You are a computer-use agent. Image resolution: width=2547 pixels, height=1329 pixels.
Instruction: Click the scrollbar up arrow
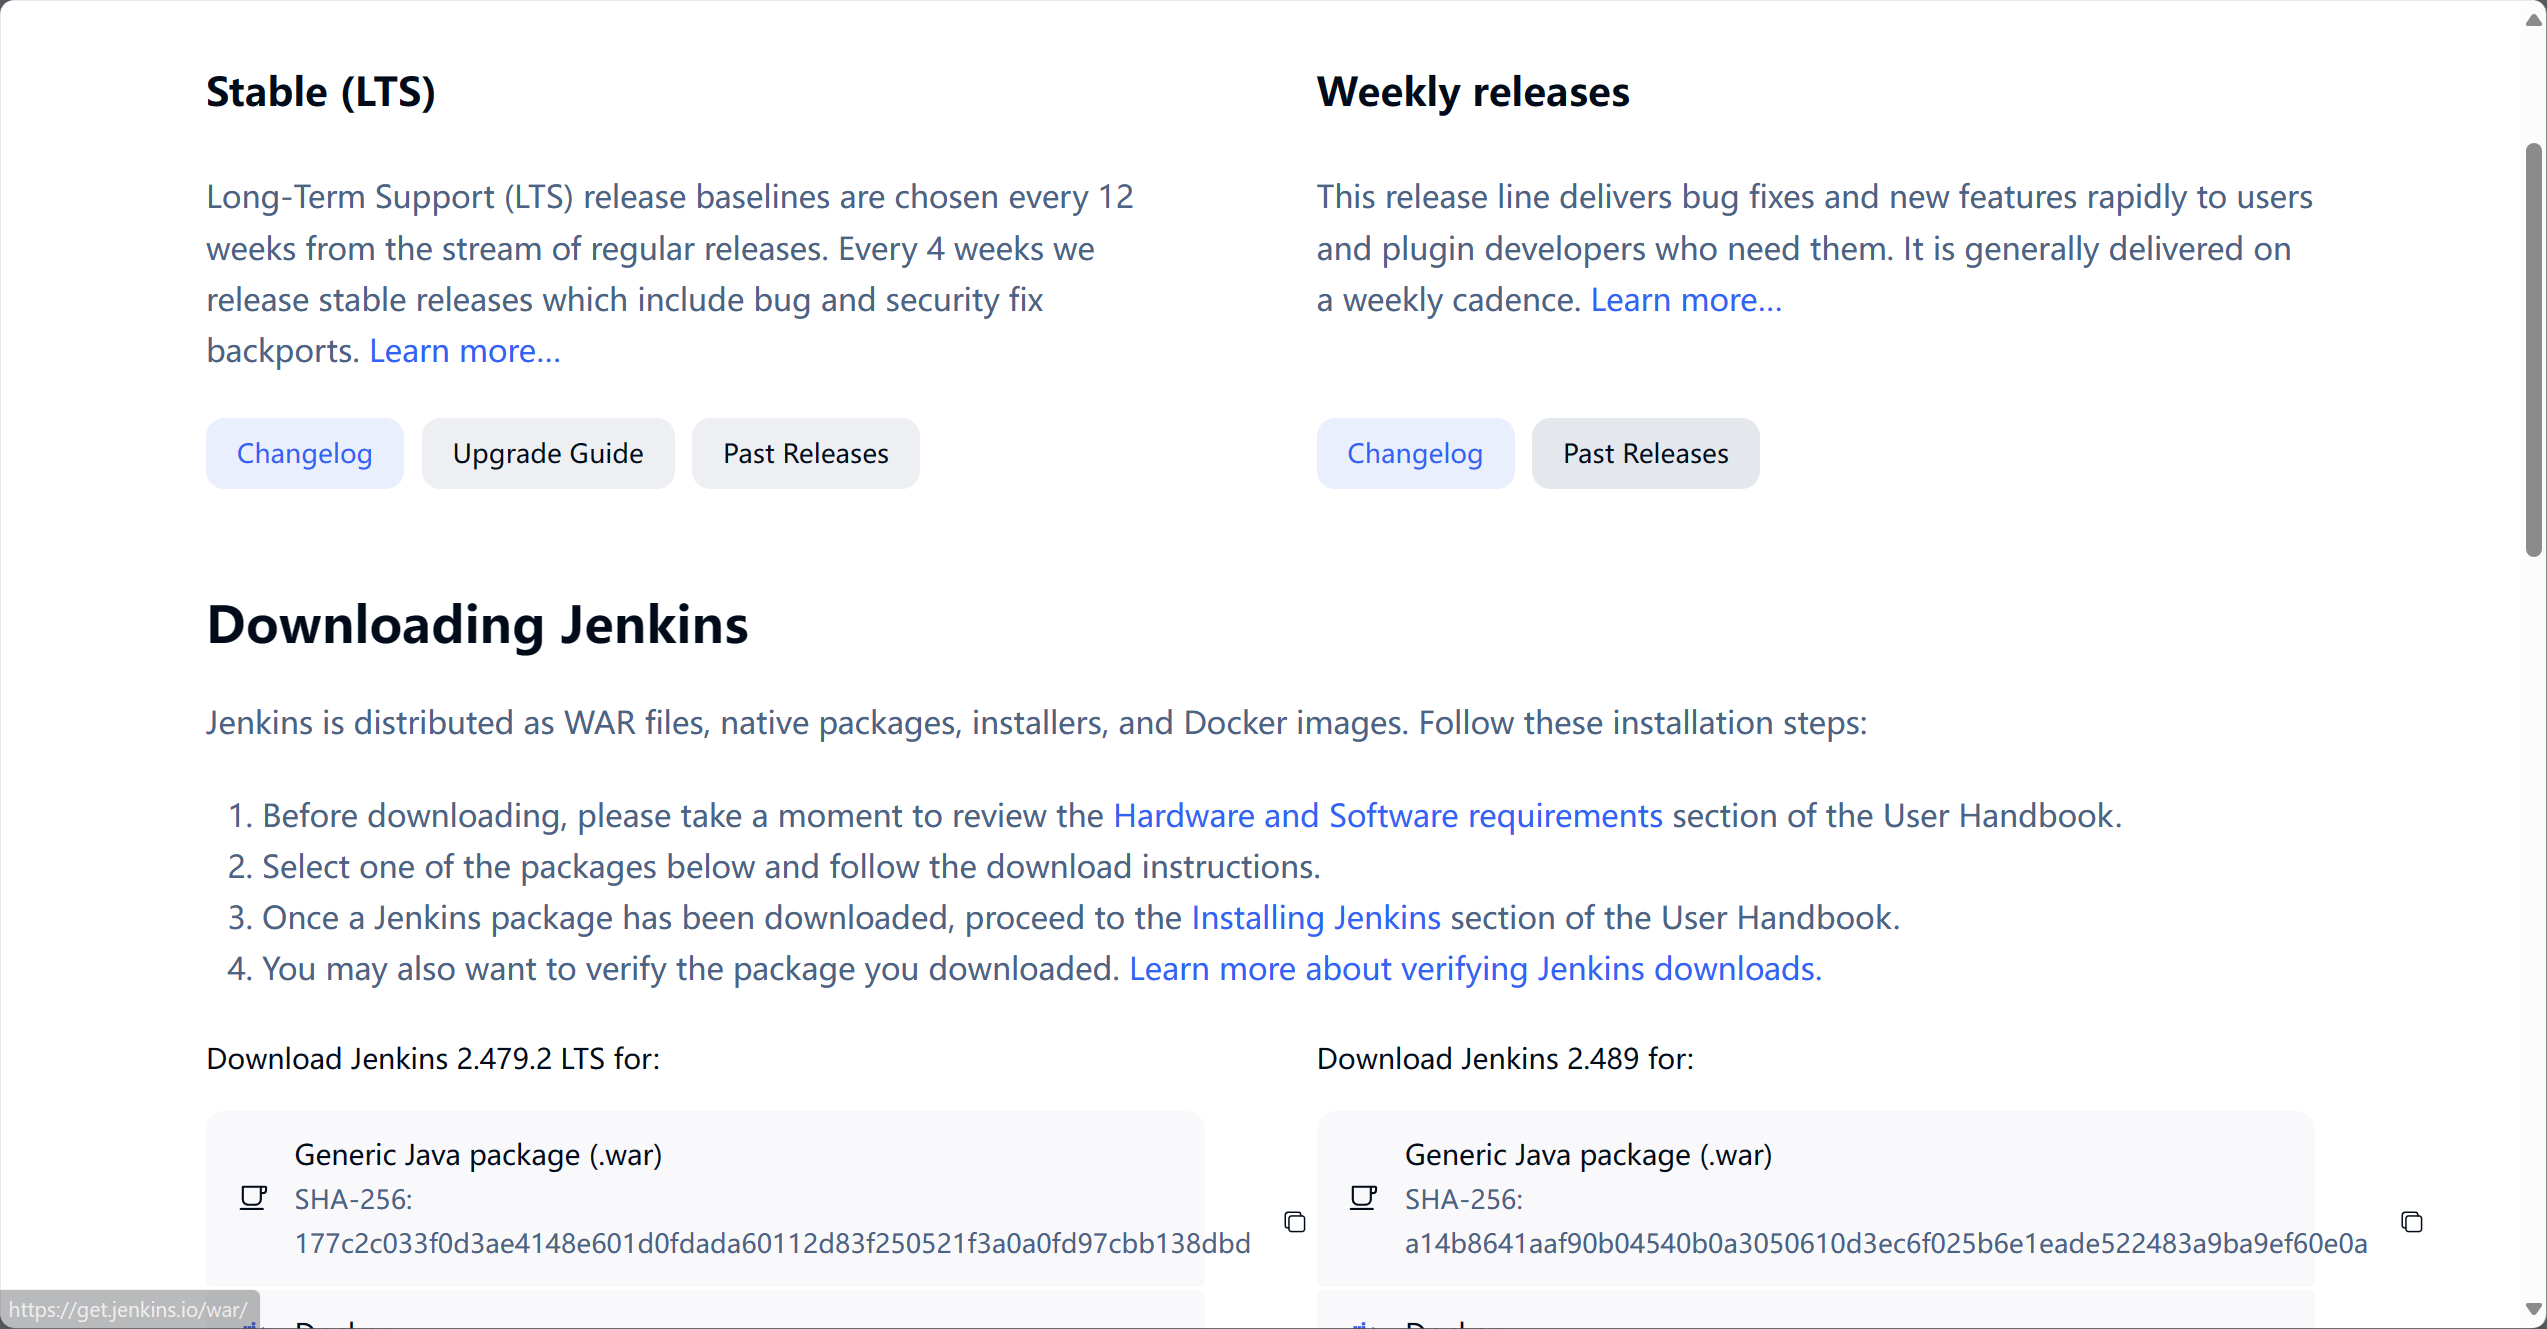[2533, 20]
